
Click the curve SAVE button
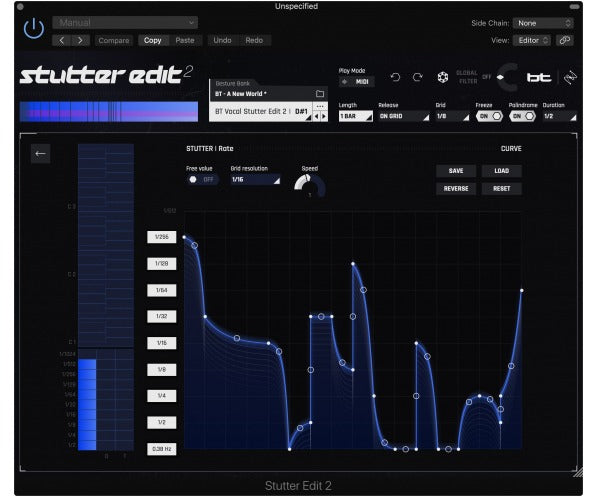pos(456,171)
